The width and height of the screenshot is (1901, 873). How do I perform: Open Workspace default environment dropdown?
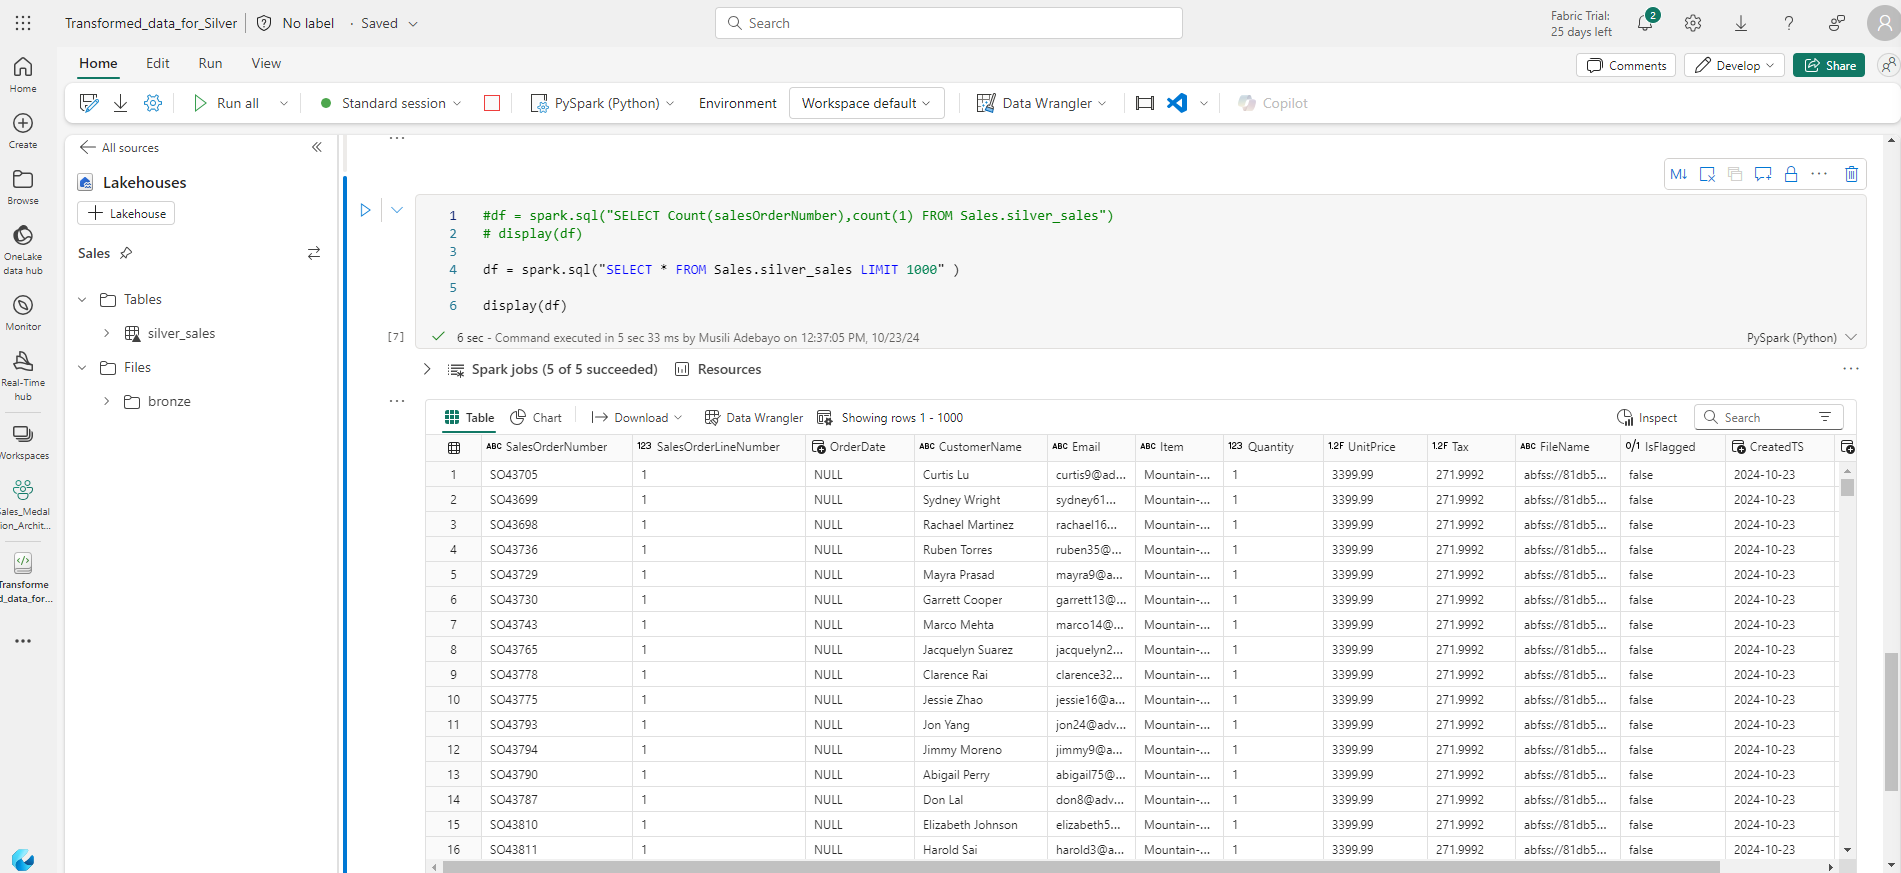click(866, 103)
